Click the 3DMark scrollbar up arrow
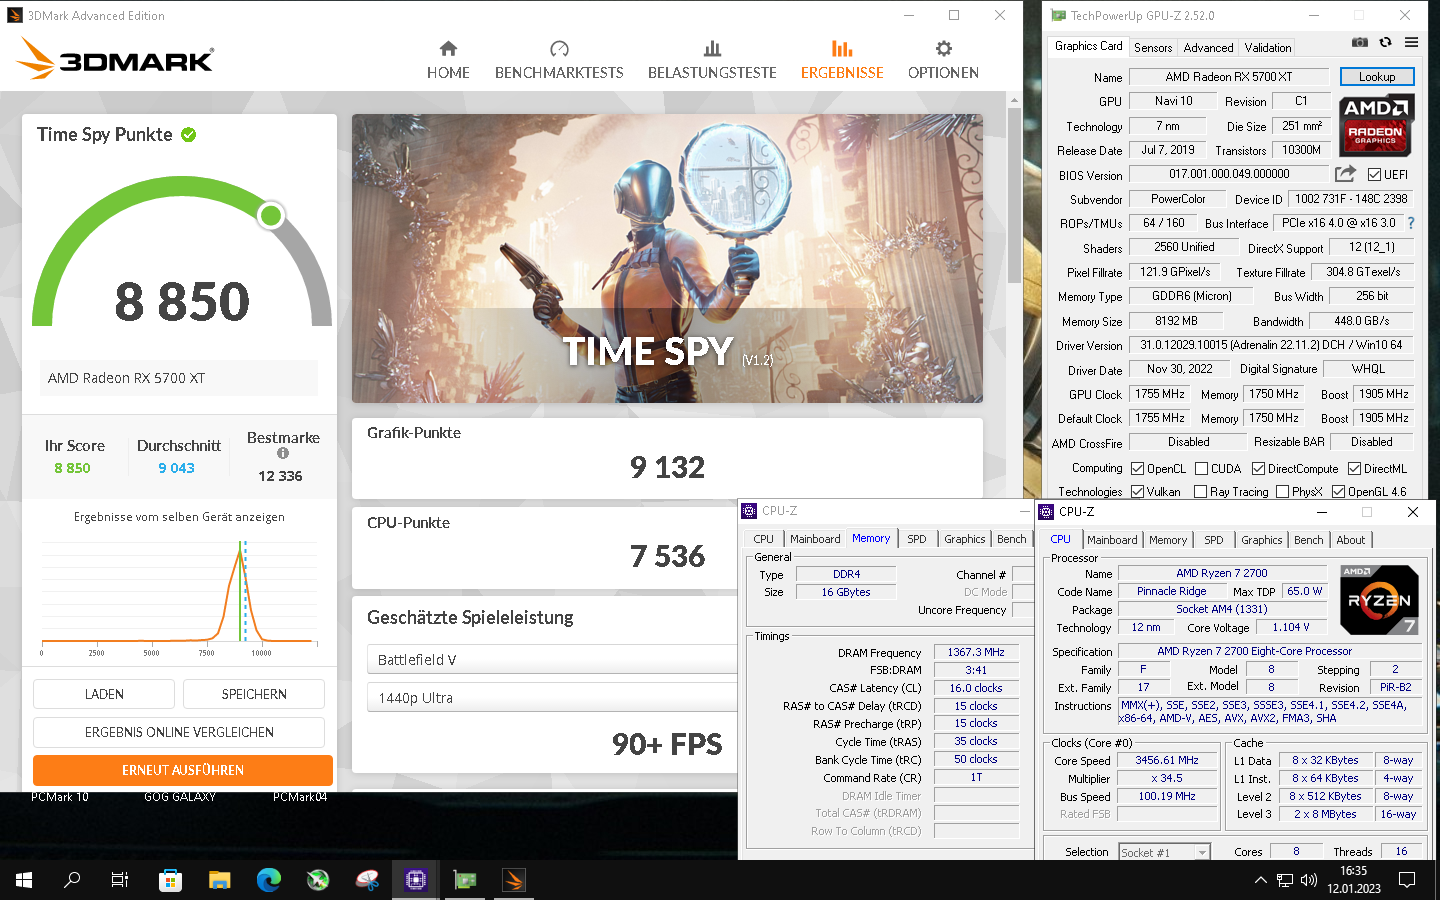 [1014, 100]
